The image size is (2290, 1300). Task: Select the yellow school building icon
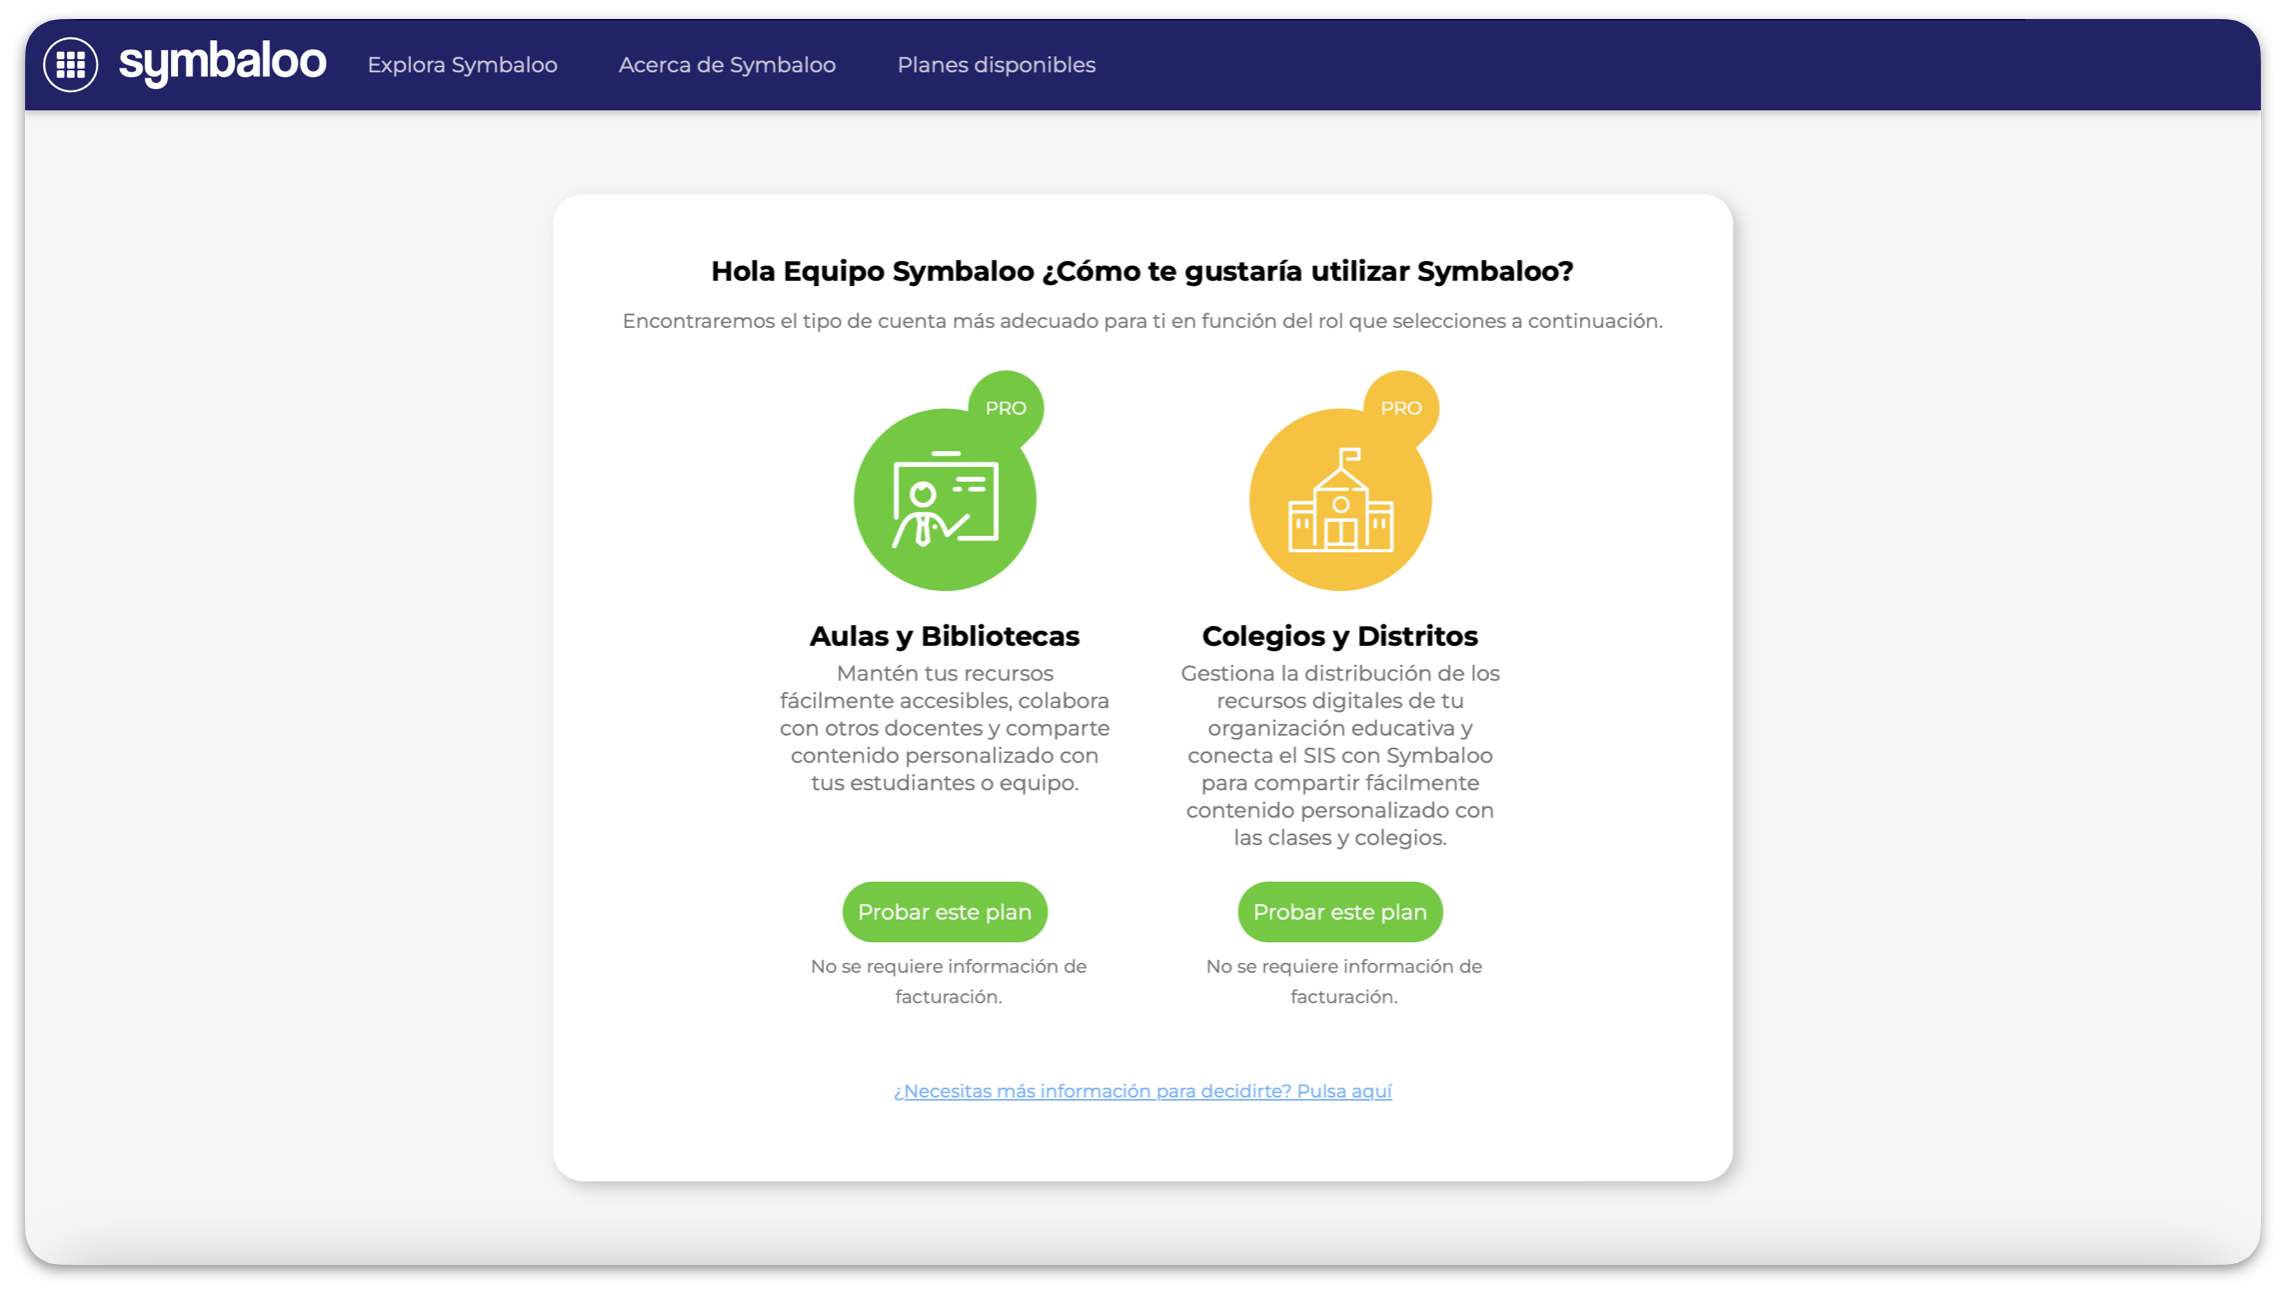[x=1340, y=499]
